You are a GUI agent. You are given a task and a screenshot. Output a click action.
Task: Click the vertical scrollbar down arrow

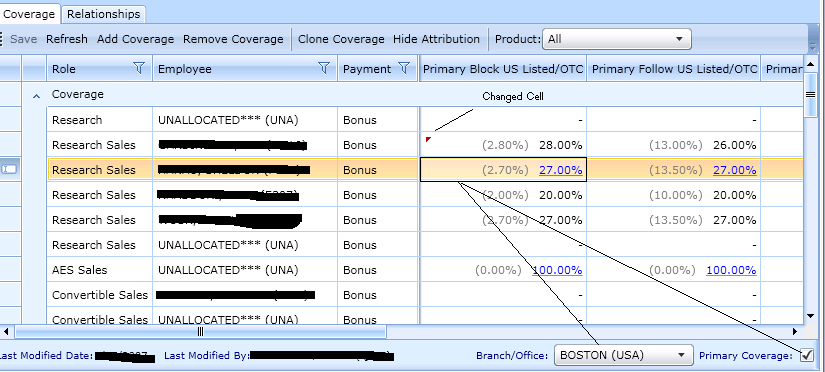tap(810, 316)
